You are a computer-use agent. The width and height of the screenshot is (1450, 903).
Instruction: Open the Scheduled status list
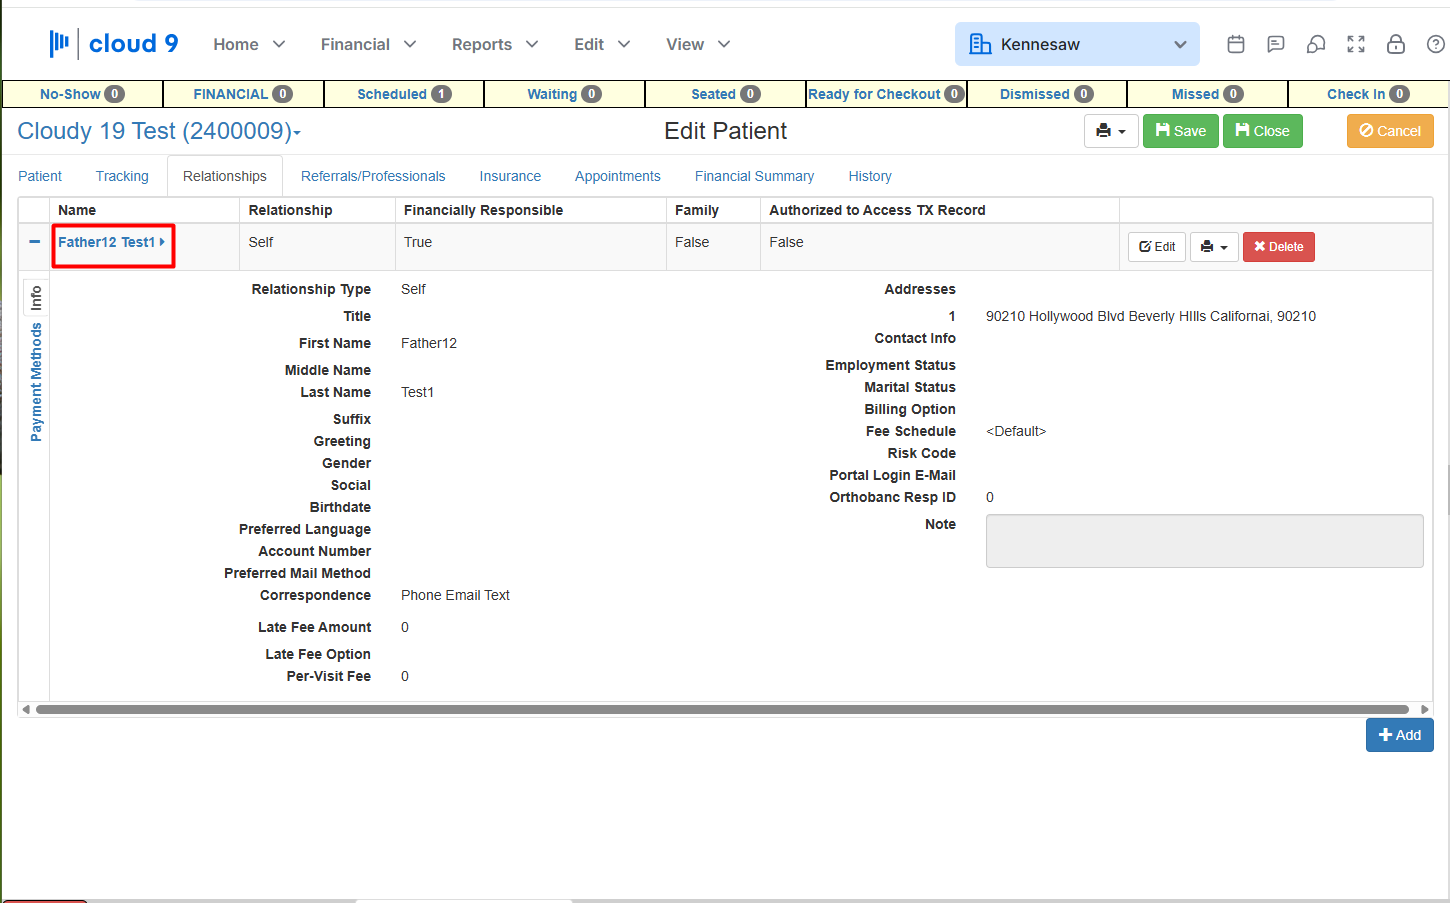point(404,94)
